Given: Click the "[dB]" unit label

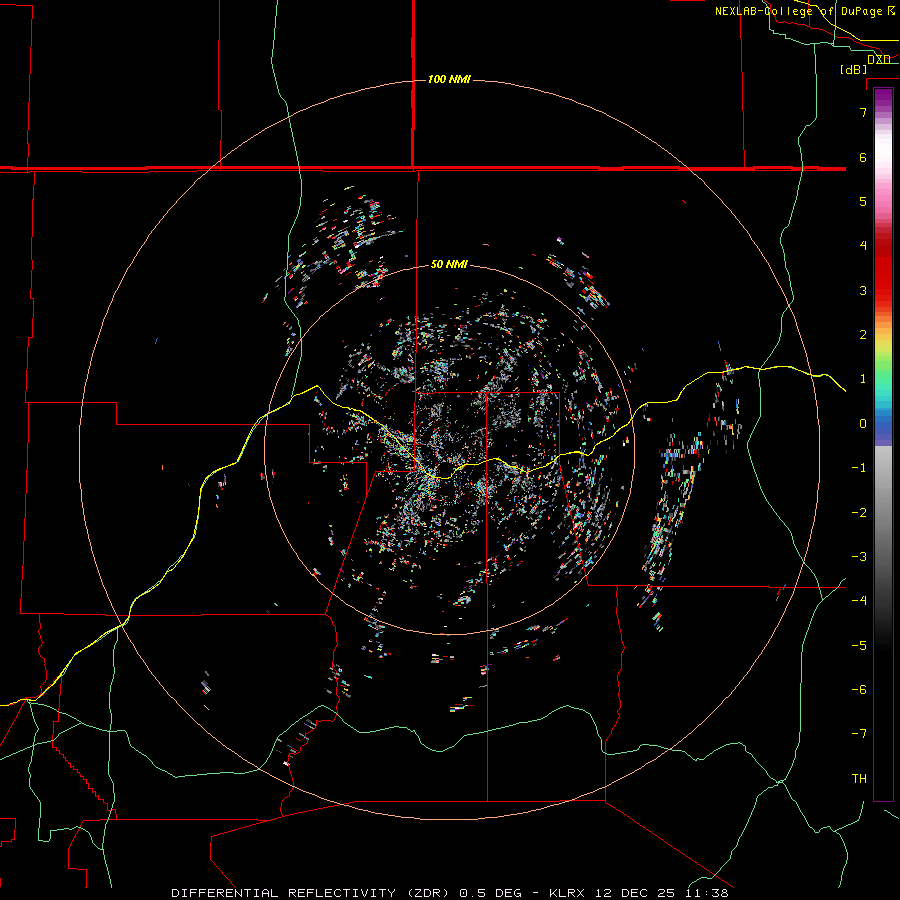Looking at the screenshot, I should [853, 69].
